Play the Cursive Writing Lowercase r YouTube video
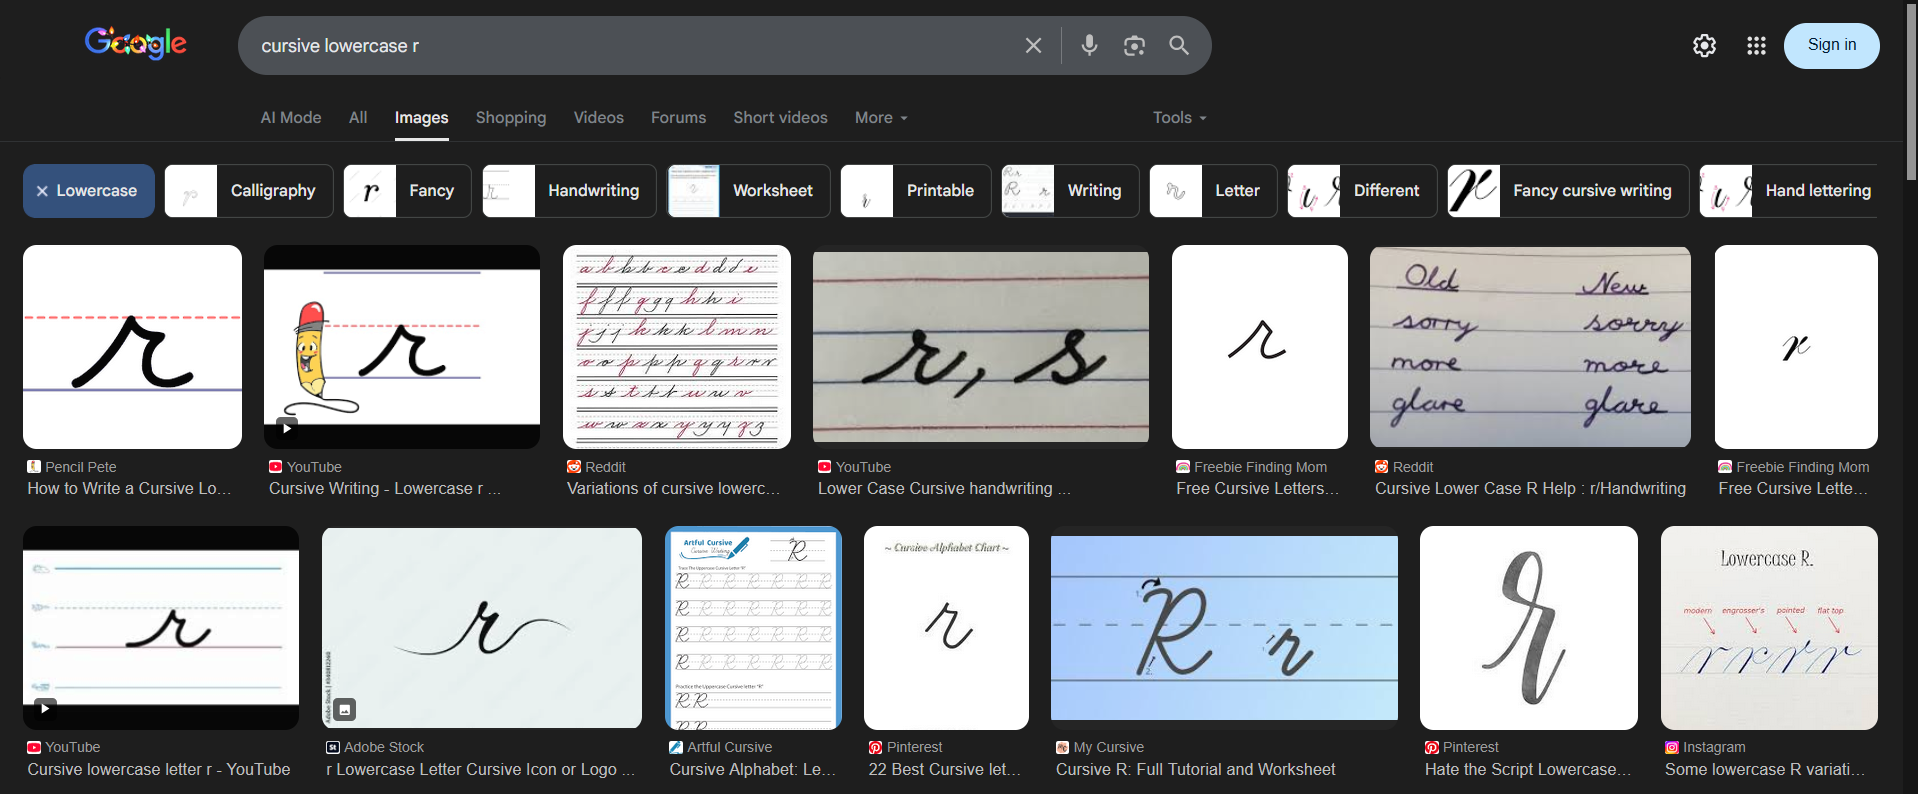This screenshot has width=1918, height=794. pos(287,429)
